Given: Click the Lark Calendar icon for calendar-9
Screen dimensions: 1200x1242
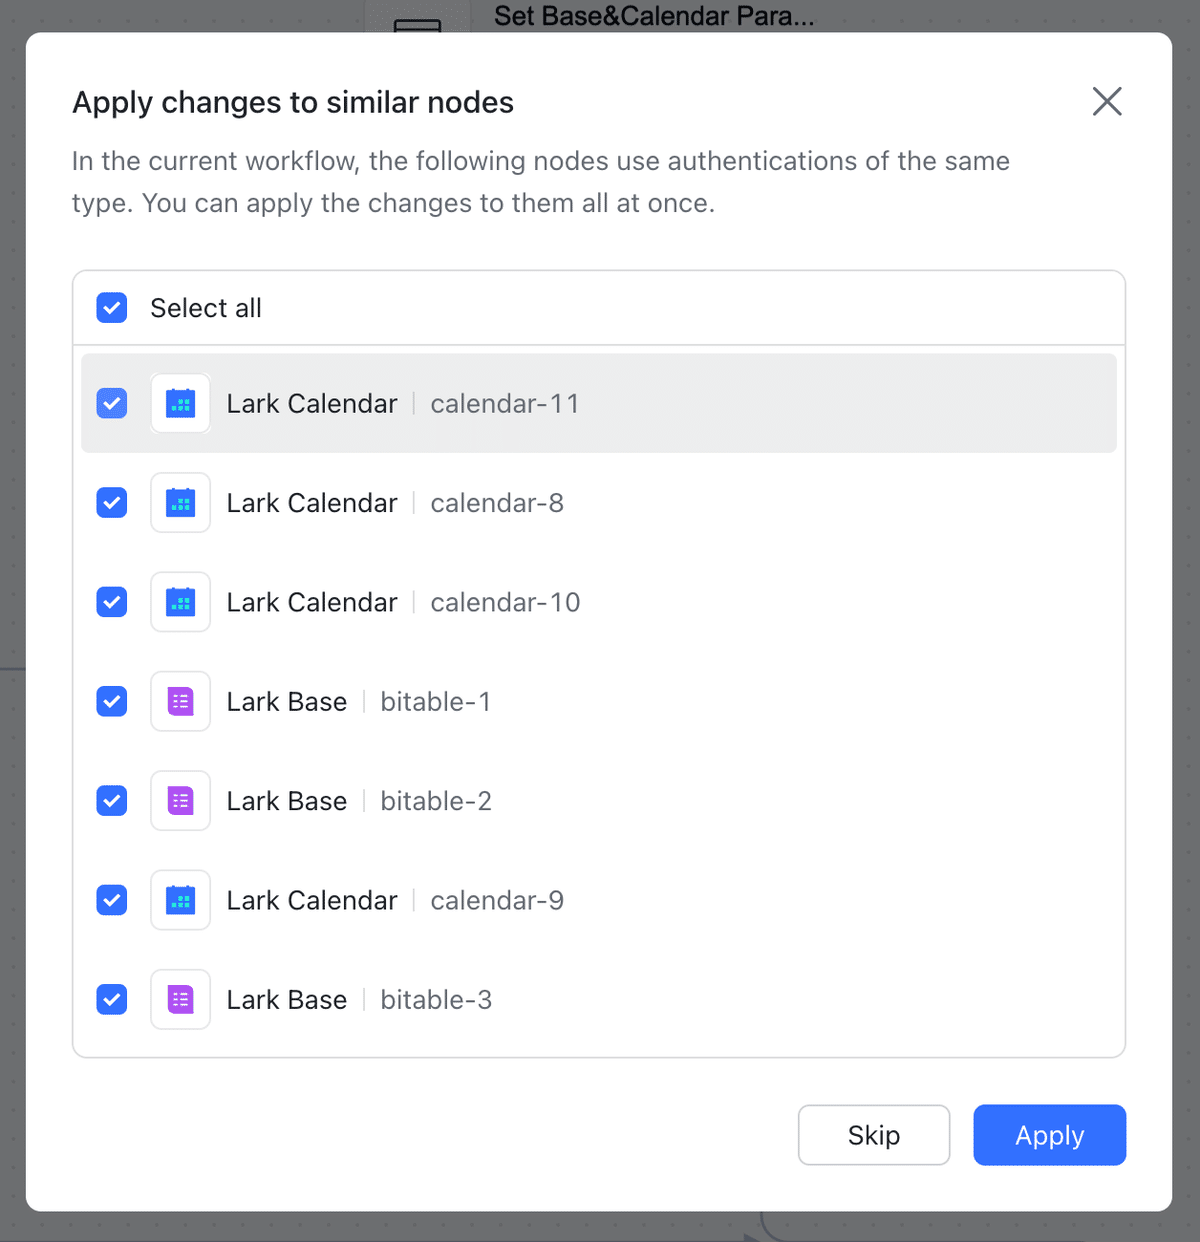Looking at the screenshot, I should [x=180, y=900].
